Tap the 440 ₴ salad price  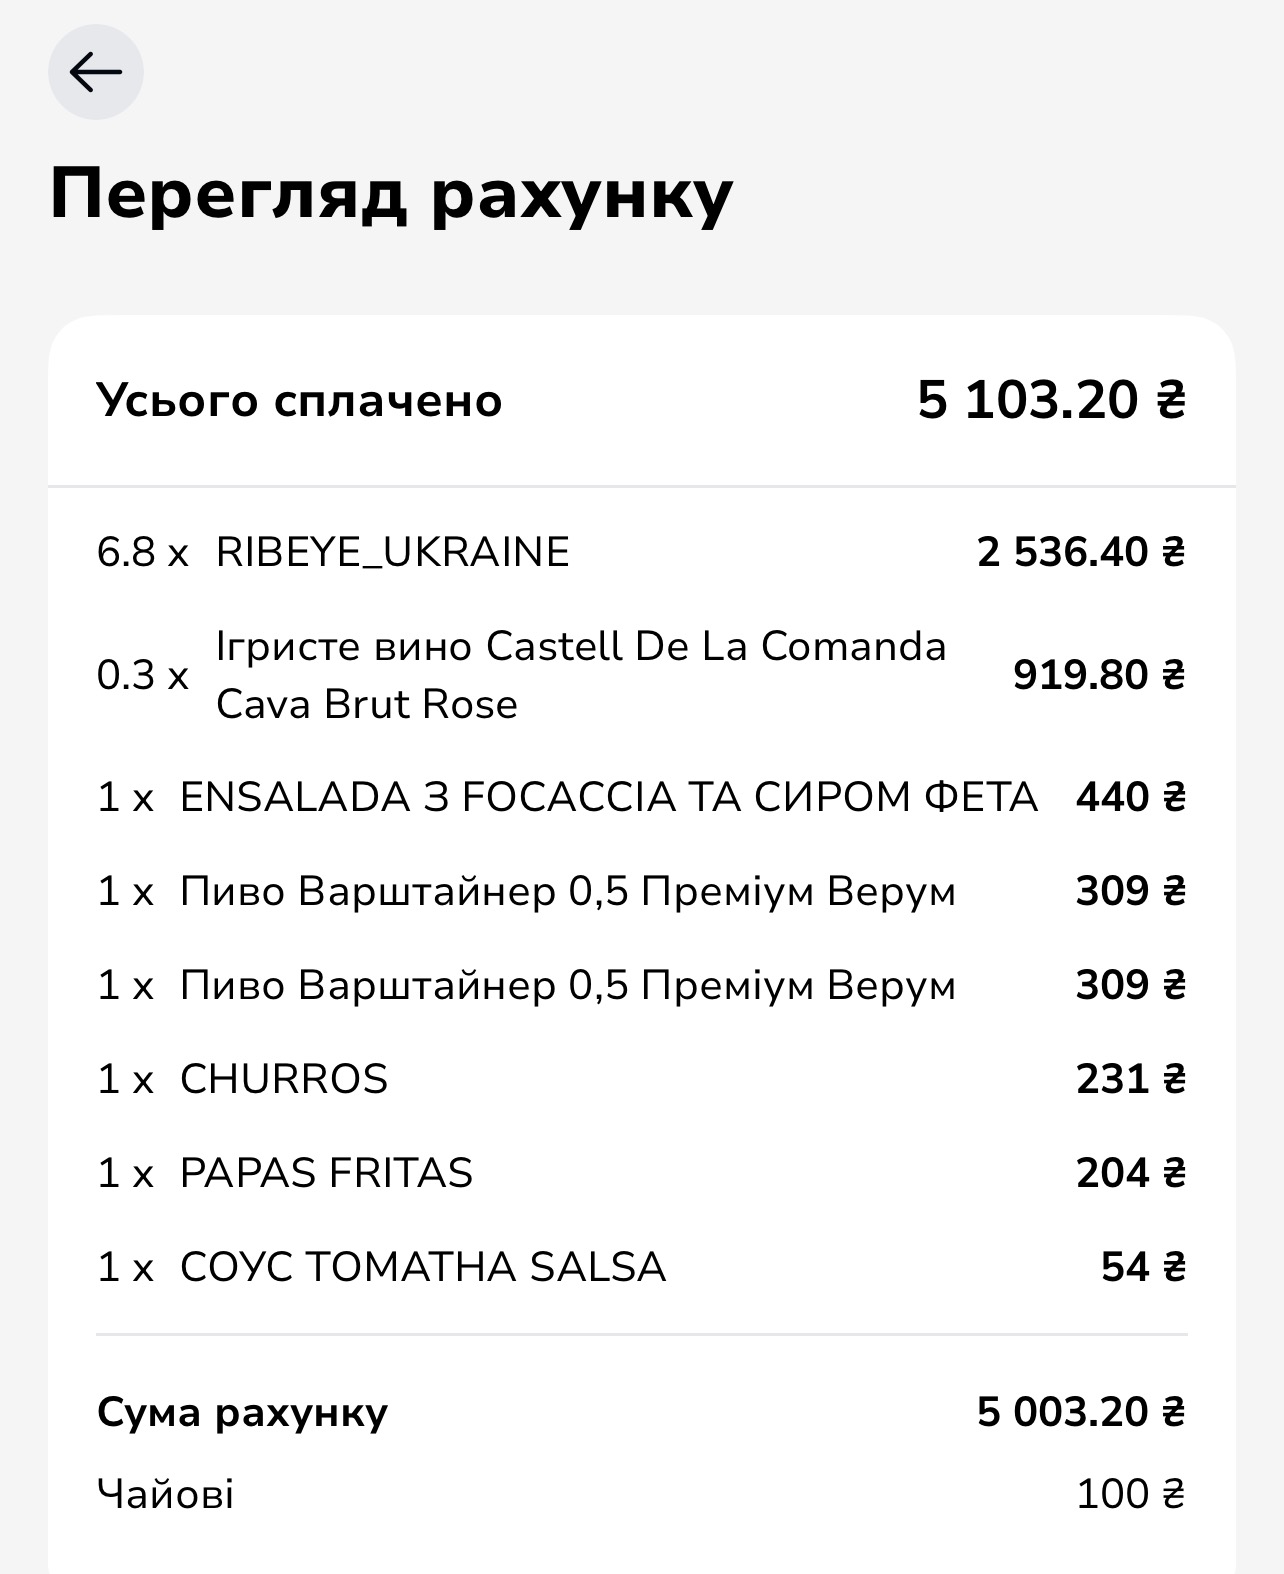[1131, 797]
